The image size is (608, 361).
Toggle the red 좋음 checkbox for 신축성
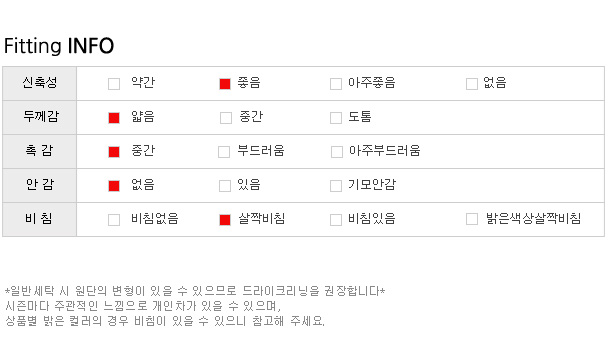coord(225,84)
